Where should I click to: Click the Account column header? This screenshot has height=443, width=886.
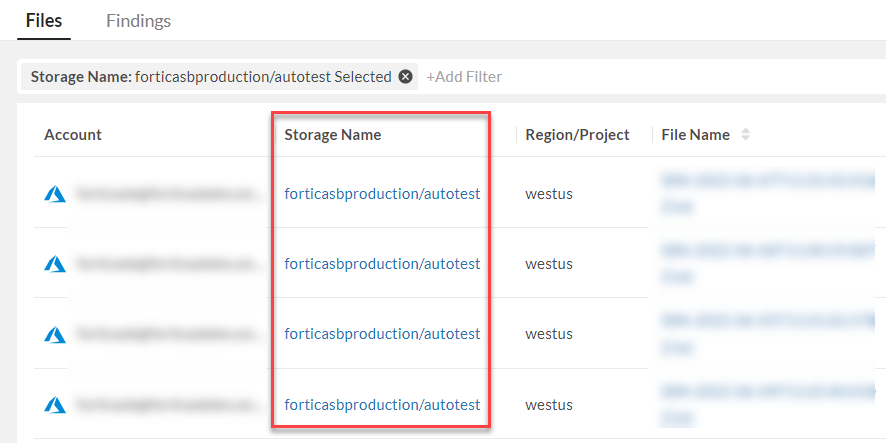73,135
